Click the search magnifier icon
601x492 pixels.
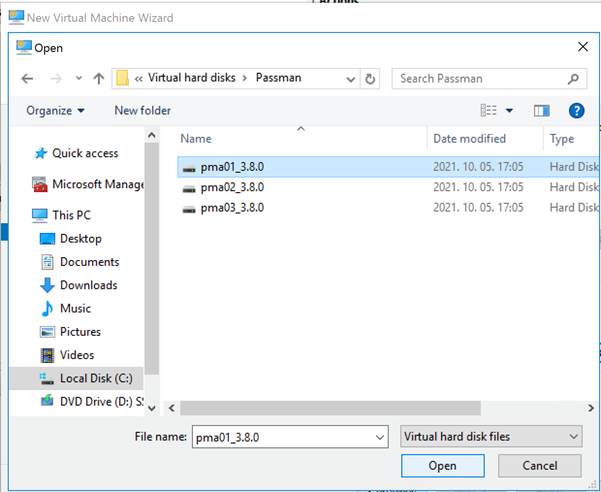tap(573, 79)
